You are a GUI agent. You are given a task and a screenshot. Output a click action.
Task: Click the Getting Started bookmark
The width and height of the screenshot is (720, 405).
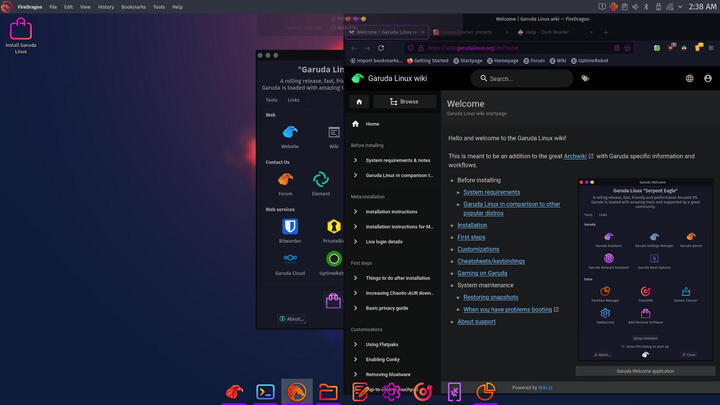tap(427, 61)
